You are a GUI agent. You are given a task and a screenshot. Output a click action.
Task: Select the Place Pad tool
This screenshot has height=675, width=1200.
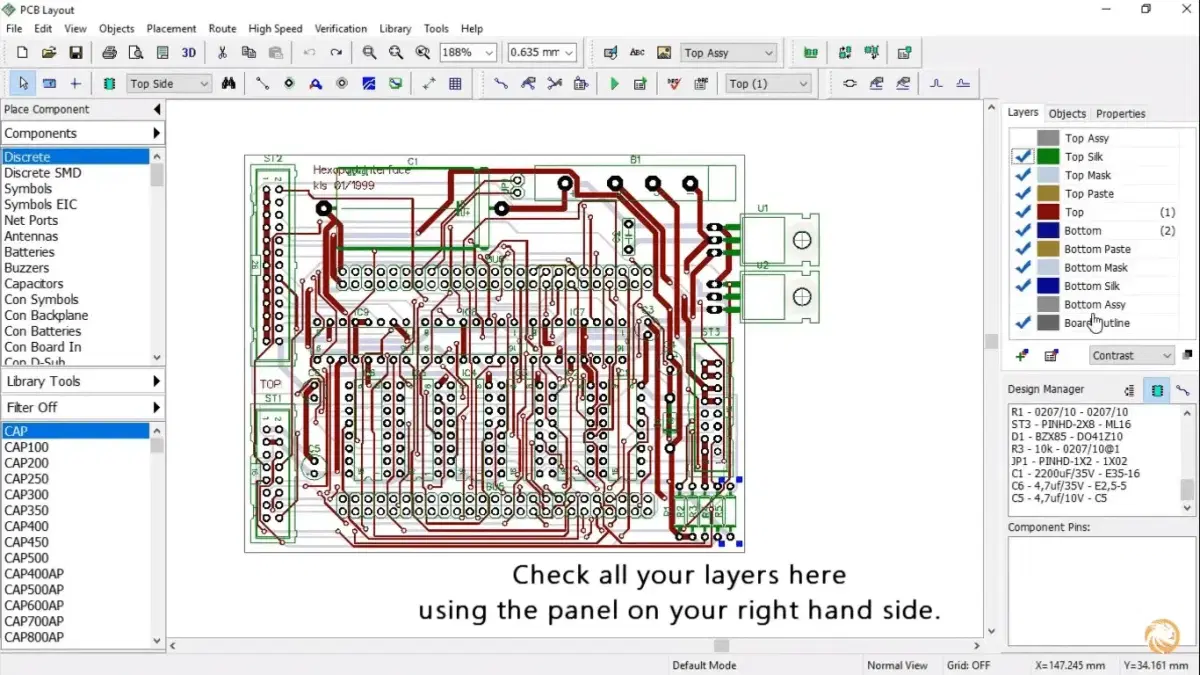click(x=289, y=84)
